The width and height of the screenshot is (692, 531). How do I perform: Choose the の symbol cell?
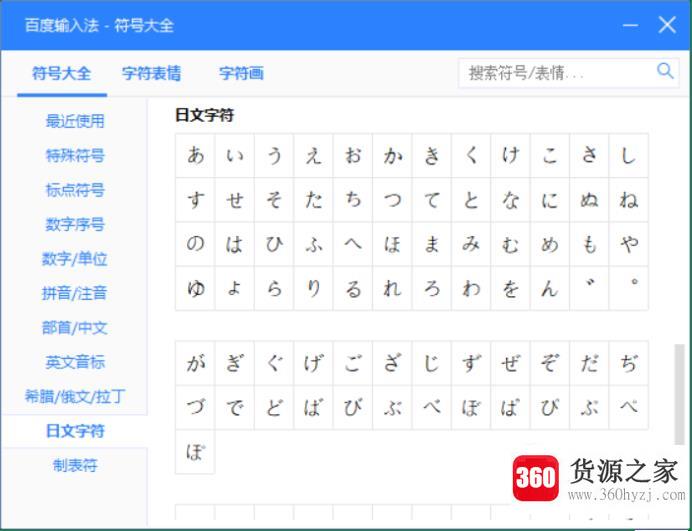[196, 244]
